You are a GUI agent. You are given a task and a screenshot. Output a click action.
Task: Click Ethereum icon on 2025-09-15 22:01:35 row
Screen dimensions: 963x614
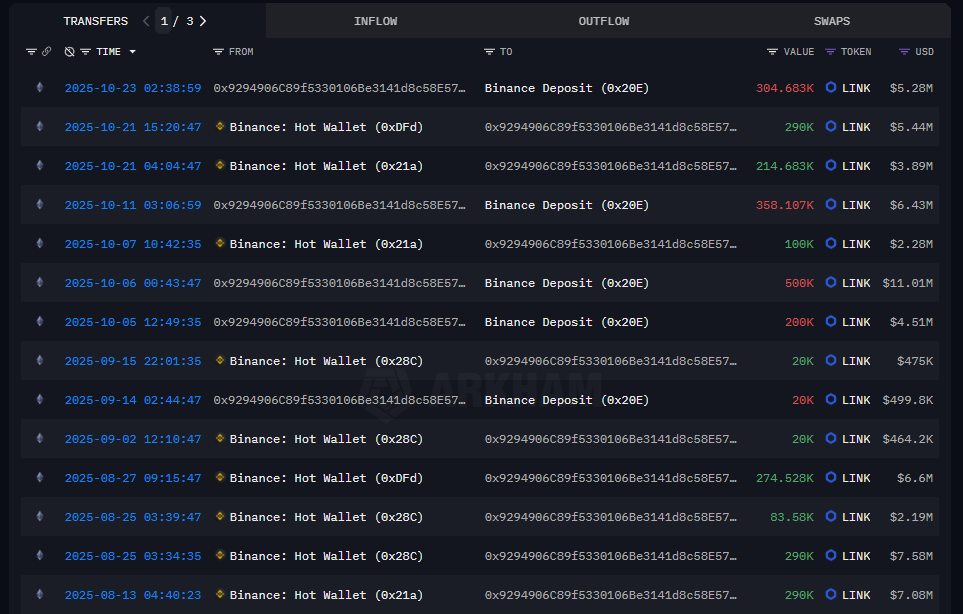click(x=40, y=360)
